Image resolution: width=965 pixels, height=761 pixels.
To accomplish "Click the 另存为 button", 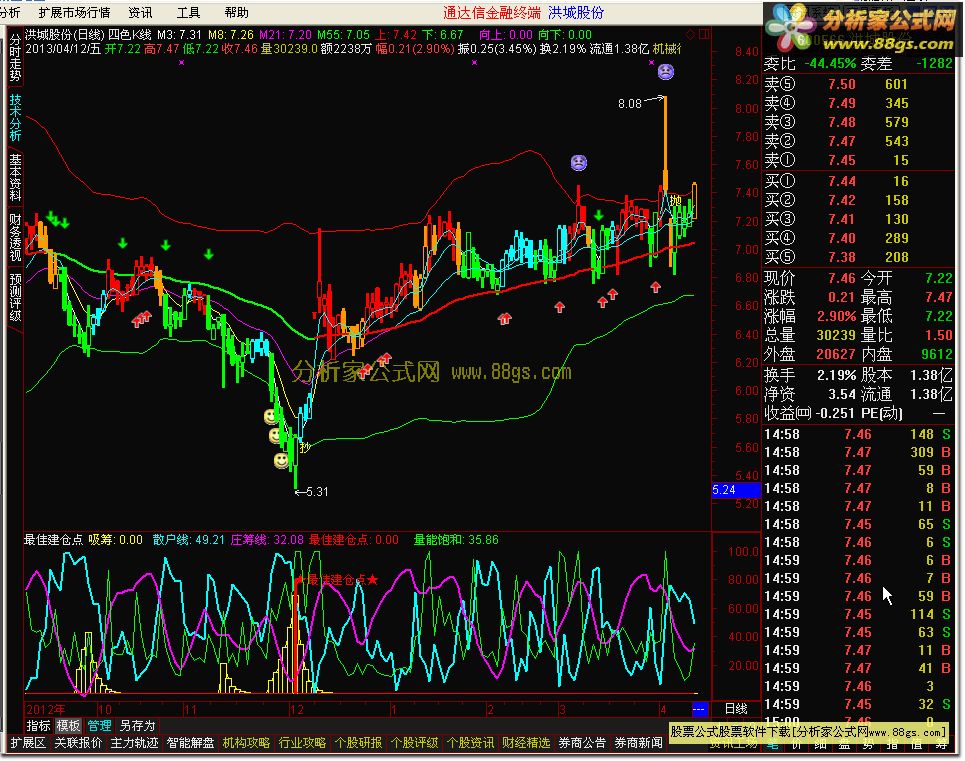I will [x=137, y=726].
